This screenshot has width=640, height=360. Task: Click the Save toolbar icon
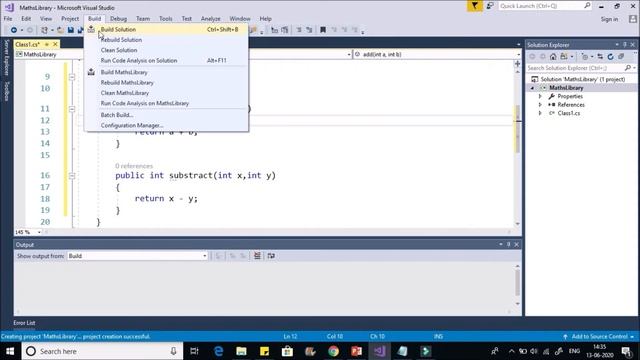[71, 30]
